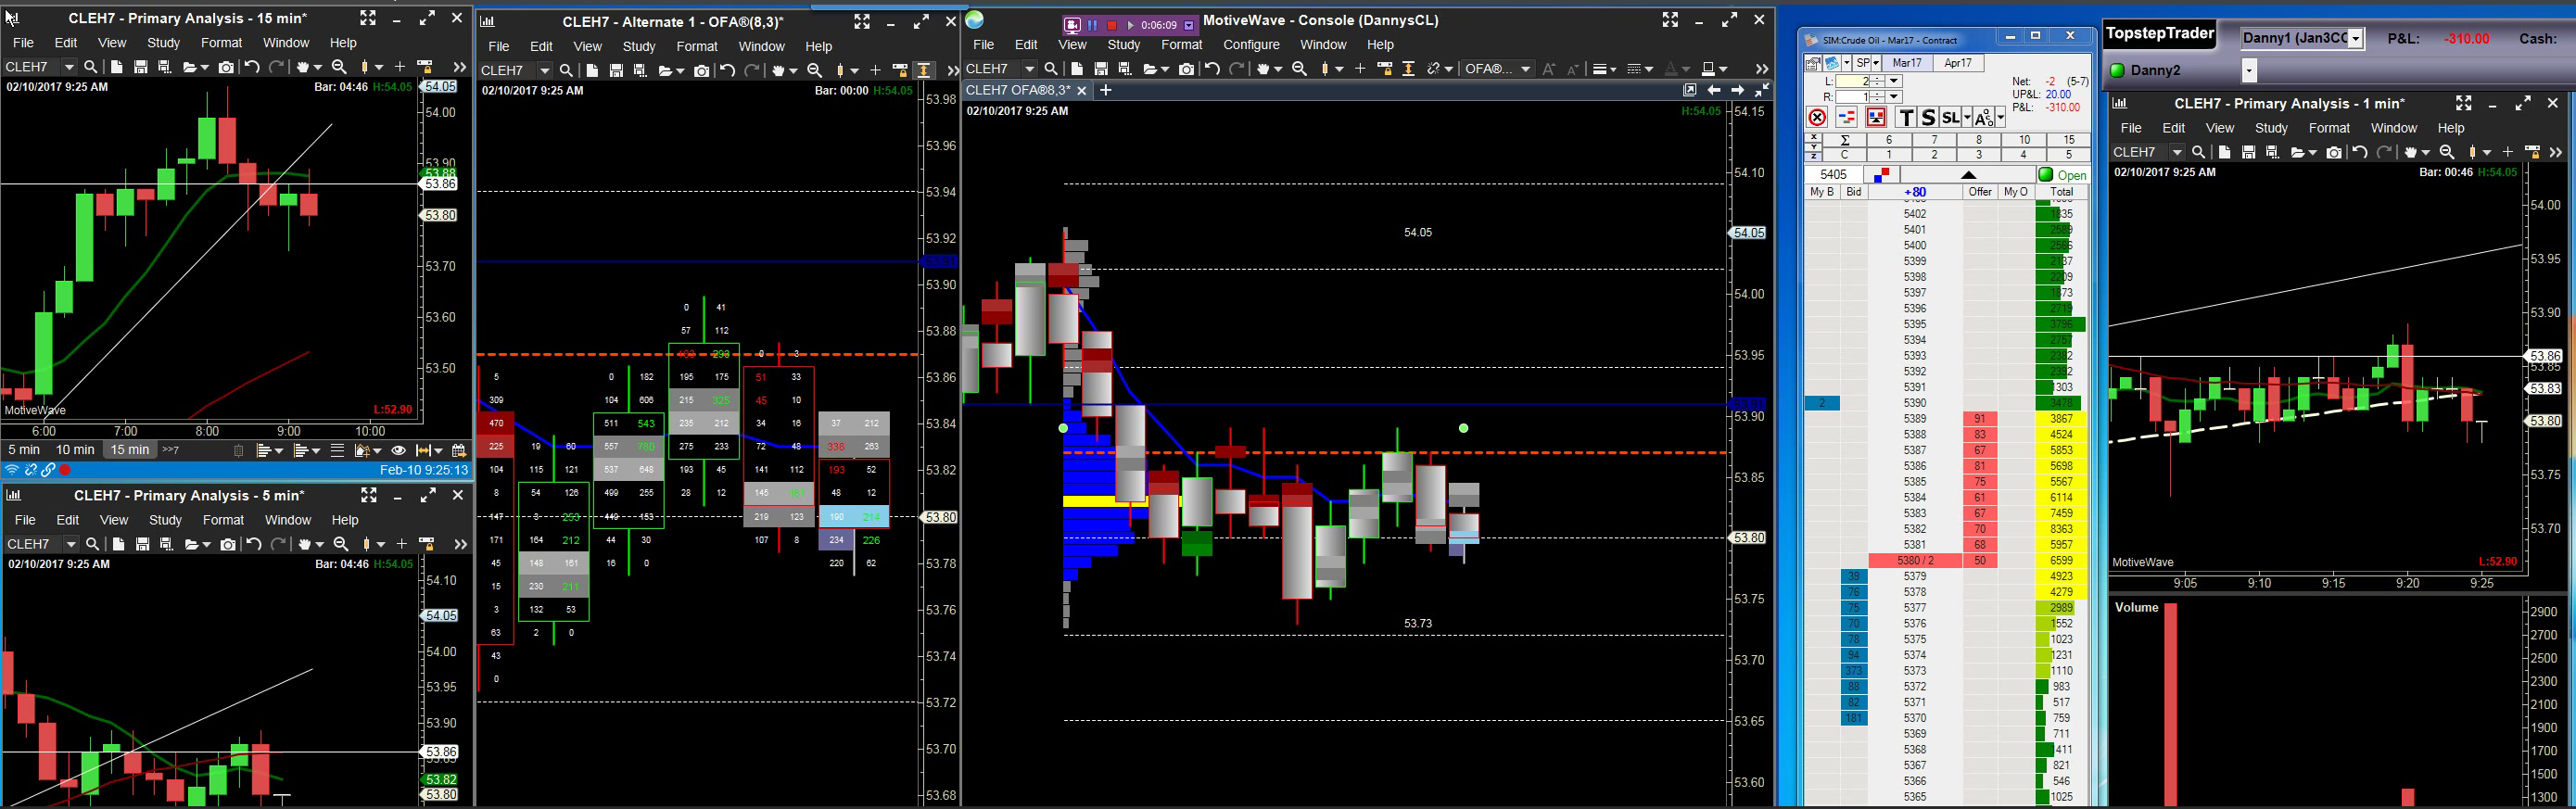
Task: Zoom out on the 15 min chart
Action: tap(339, 67)
